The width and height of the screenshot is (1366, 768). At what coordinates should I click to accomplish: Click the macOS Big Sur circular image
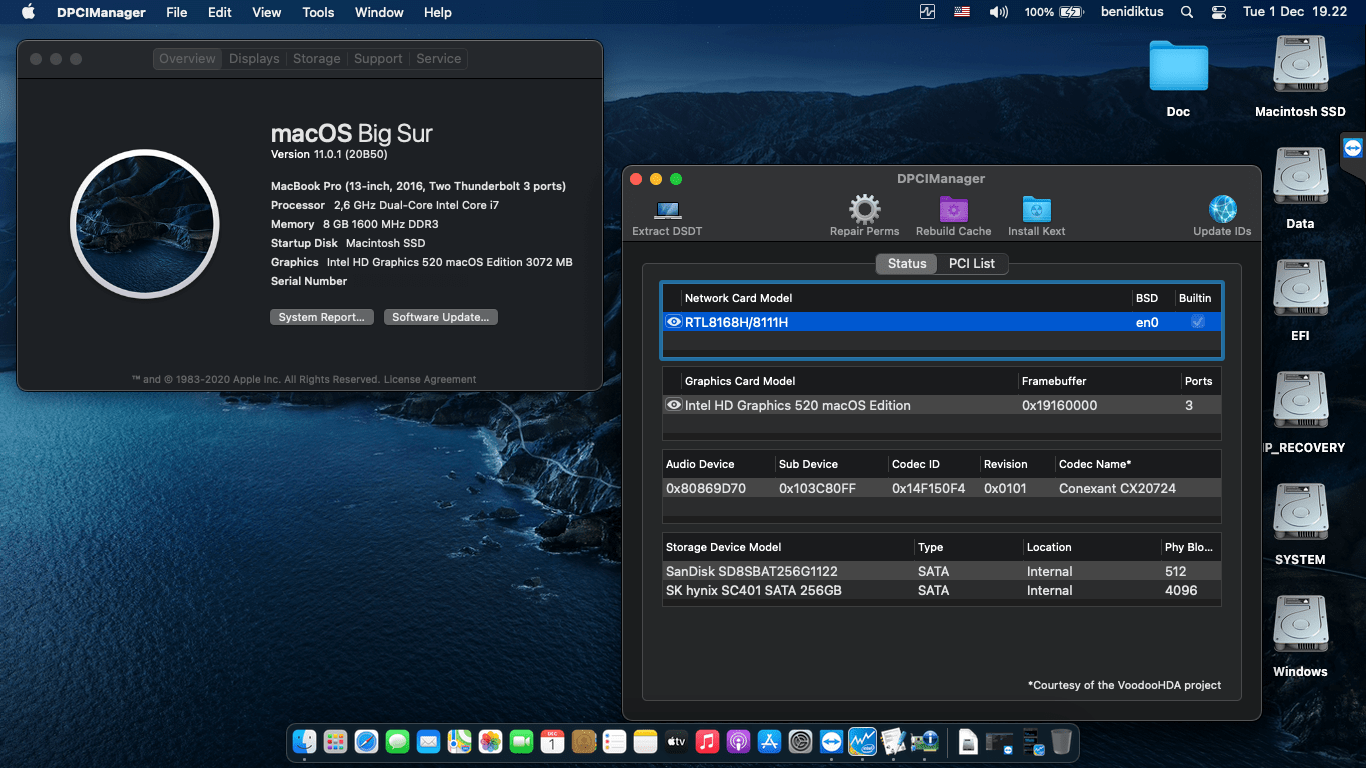point(145,224)
